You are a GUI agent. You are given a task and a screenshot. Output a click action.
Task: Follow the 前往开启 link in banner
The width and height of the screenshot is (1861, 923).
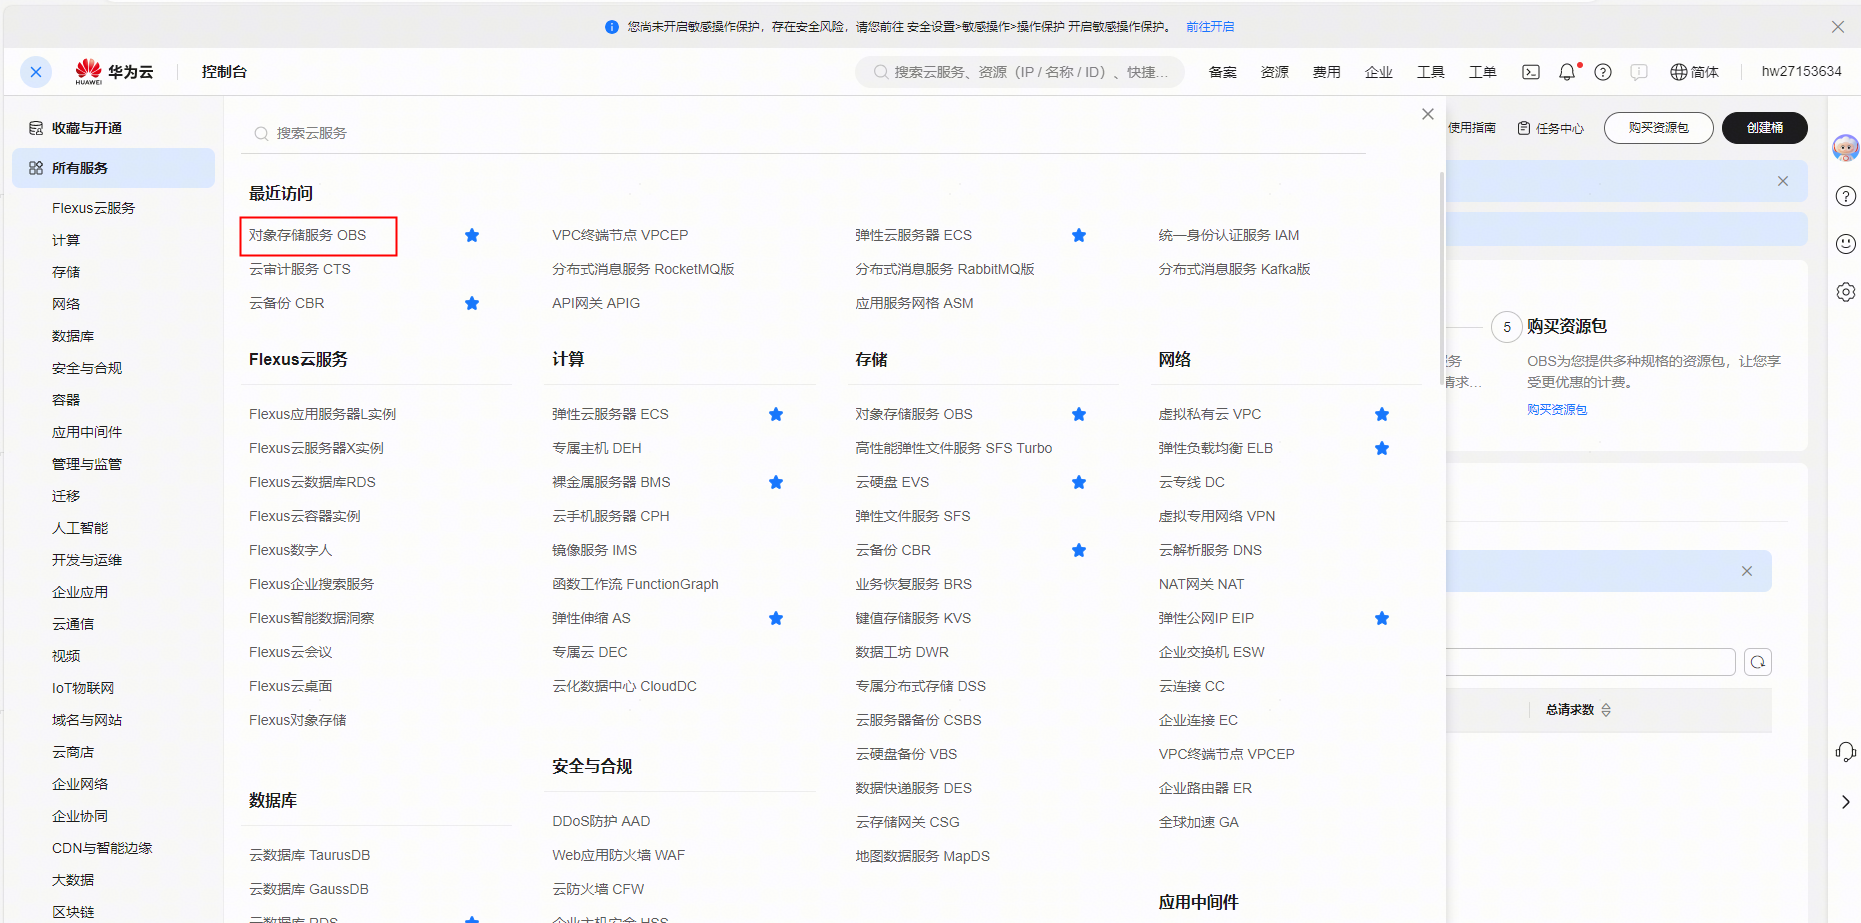pos(1210,27)
